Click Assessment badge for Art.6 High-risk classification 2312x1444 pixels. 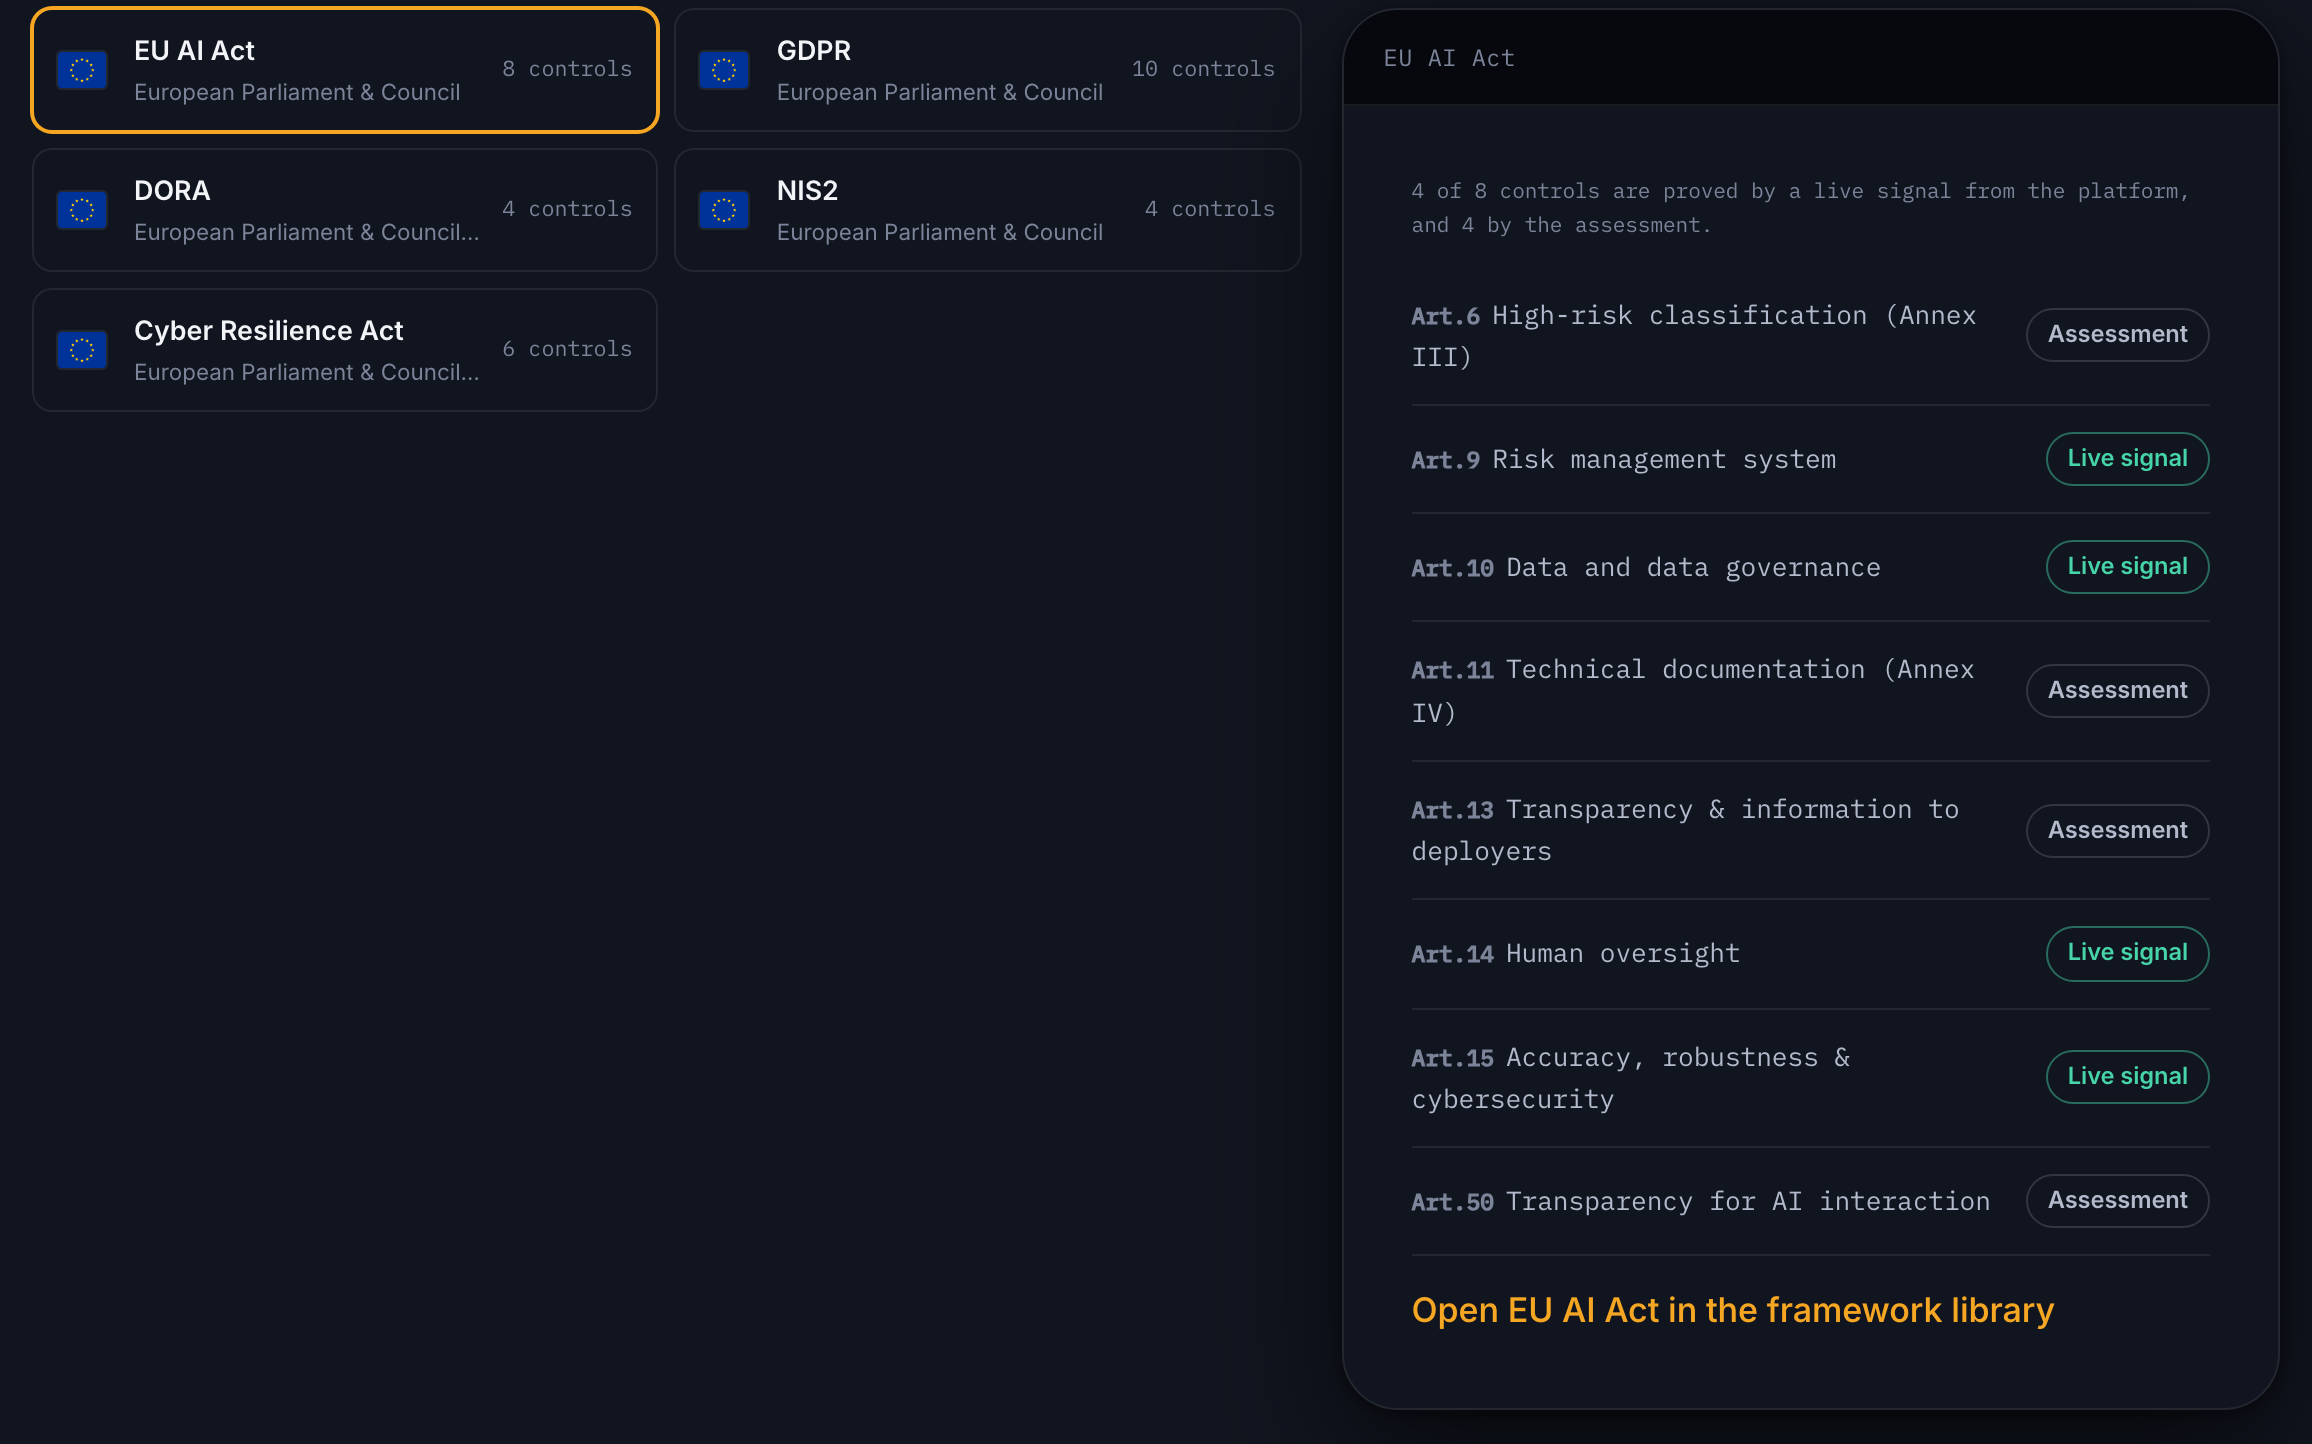[2117, 334]
